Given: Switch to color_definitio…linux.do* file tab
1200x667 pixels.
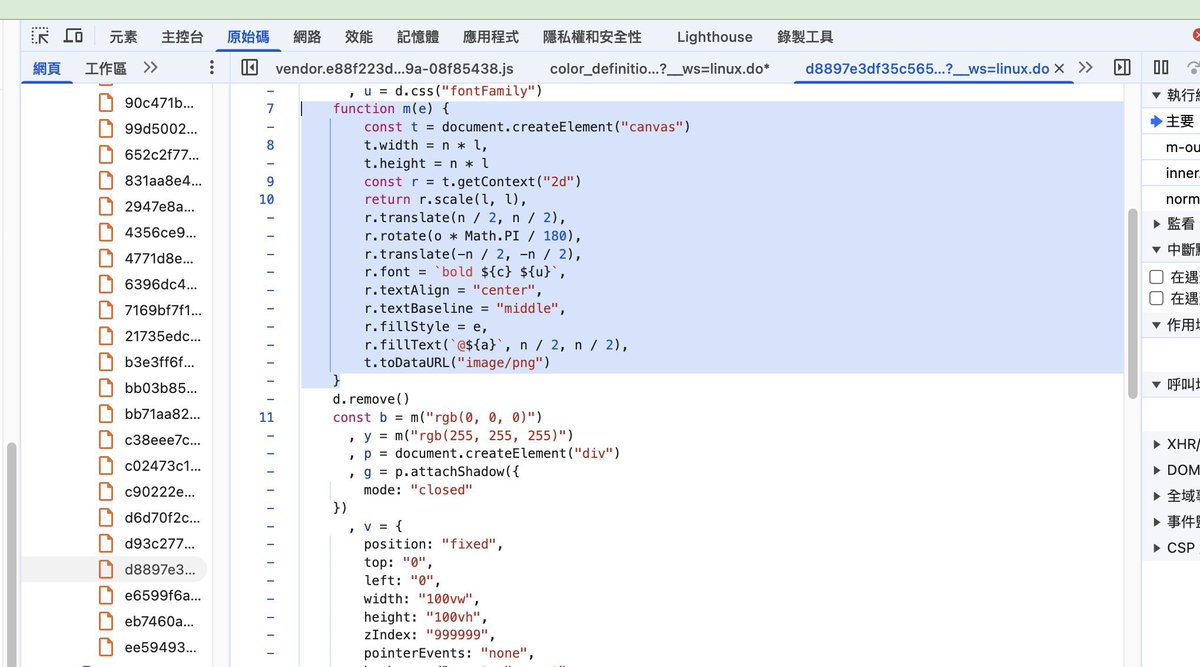Looking at the screenshot, I should point(660,68).
